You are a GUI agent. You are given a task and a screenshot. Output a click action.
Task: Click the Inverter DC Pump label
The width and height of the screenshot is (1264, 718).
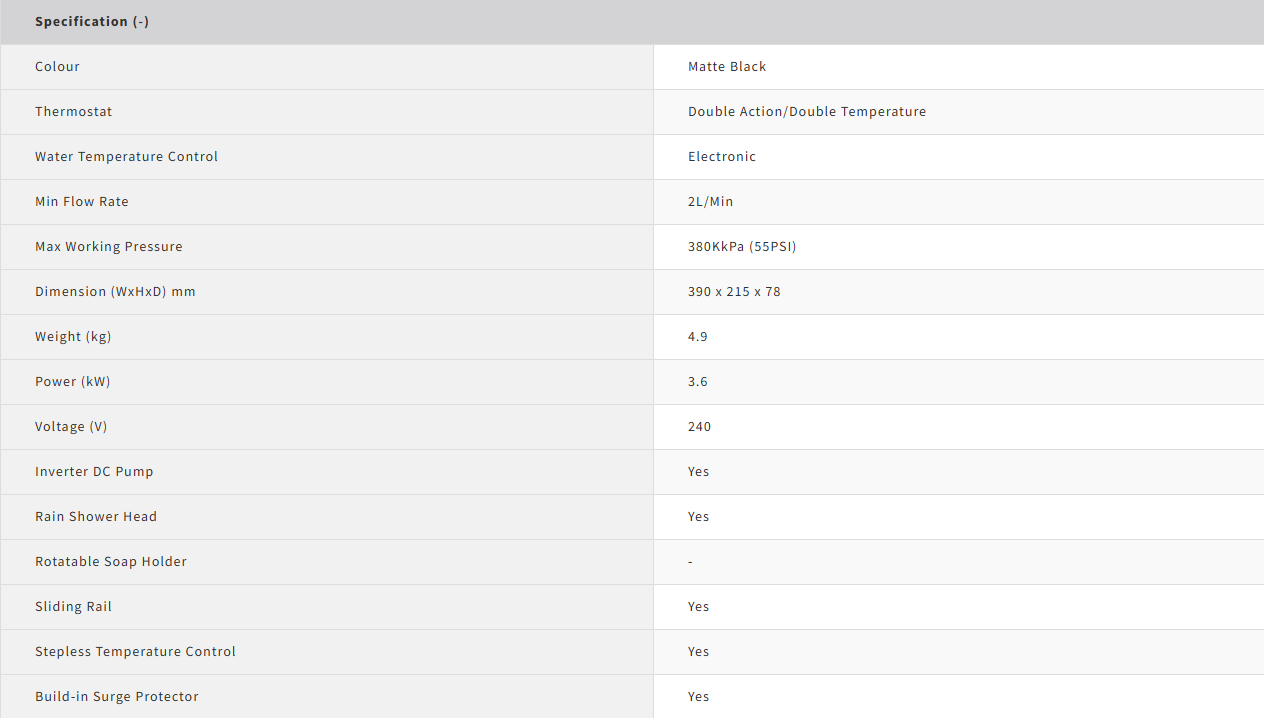(x=94, y=472)
